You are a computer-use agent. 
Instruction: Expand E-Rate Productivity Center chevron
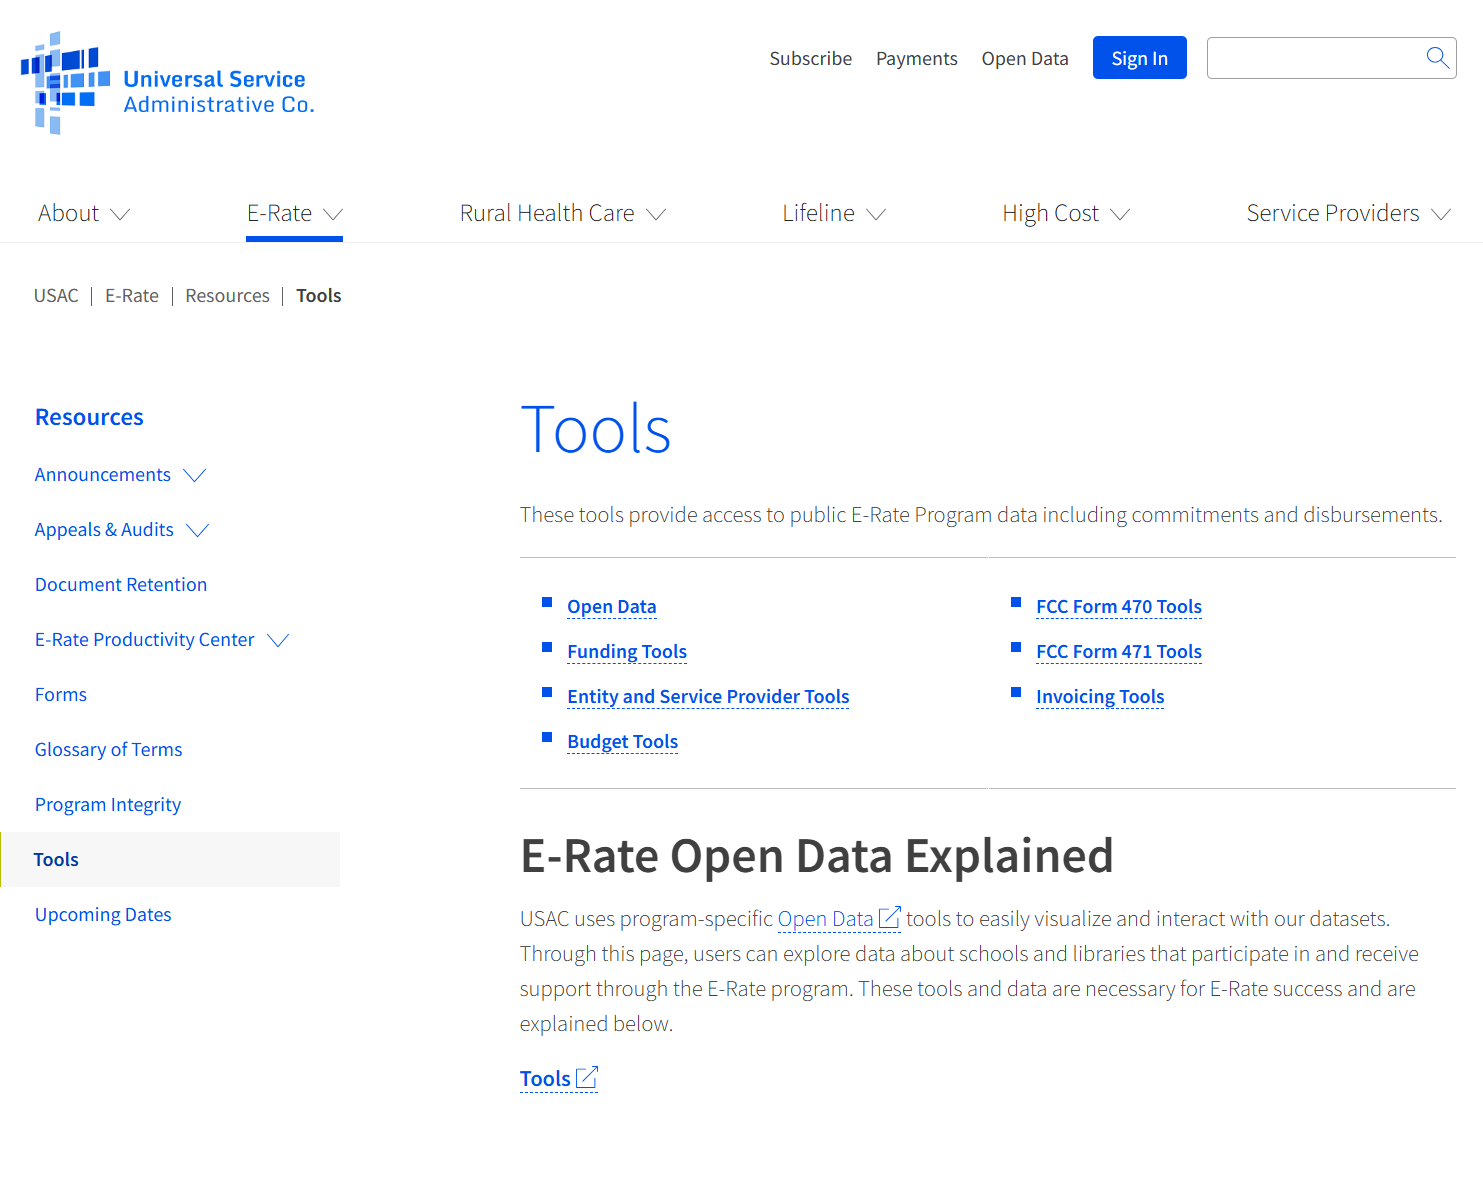coord(278,640)
